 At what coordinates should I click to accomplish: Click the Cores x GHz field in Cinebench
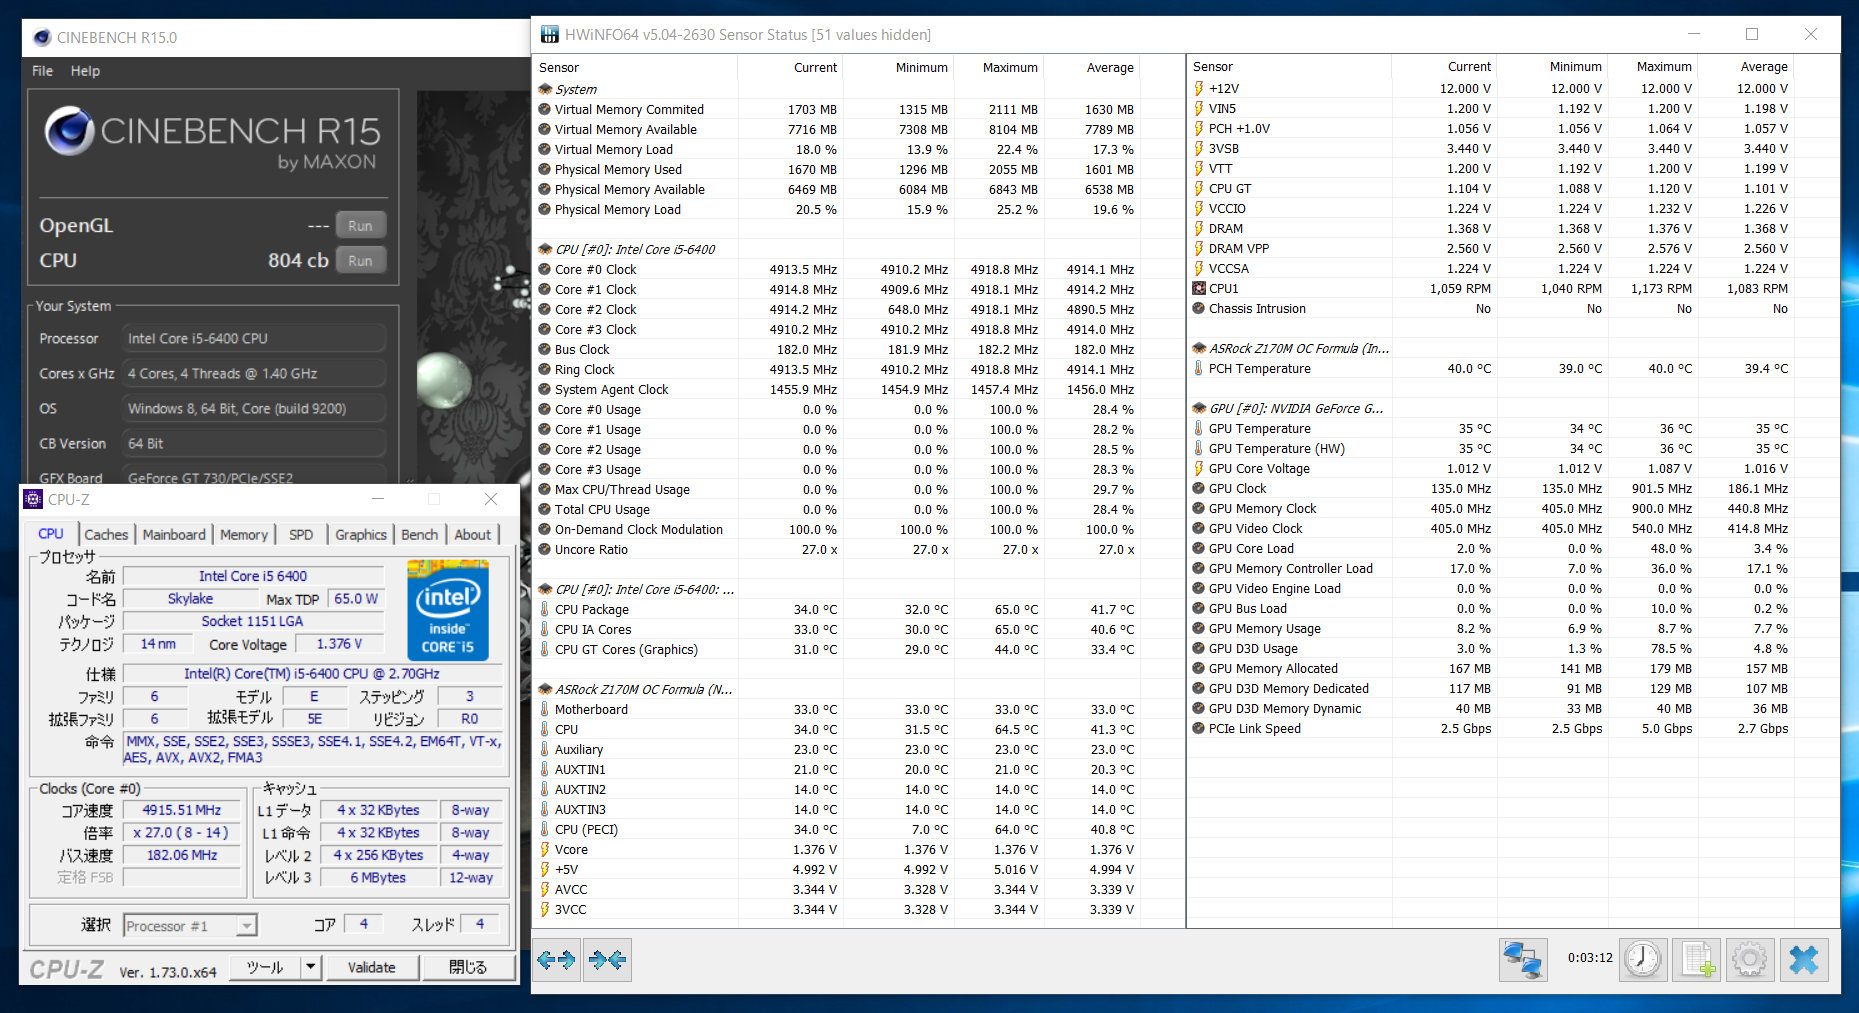coord(254,374)
